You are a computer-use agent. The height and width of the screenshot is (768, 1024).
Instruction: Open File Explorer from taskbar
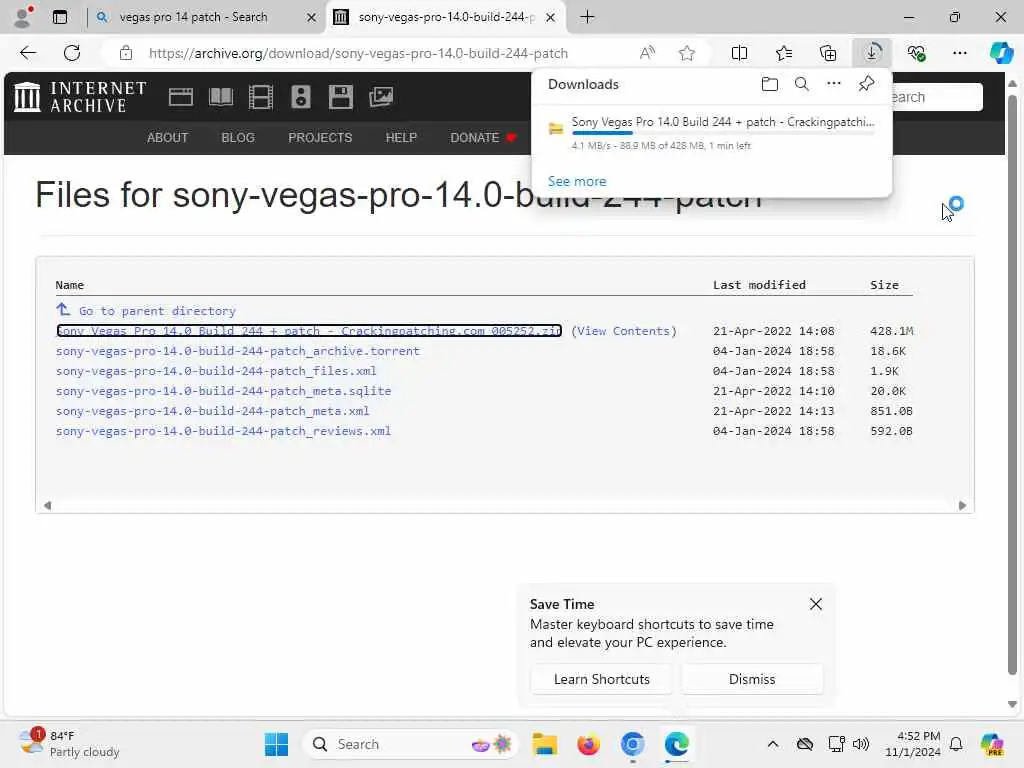click(x=544, y=744)
